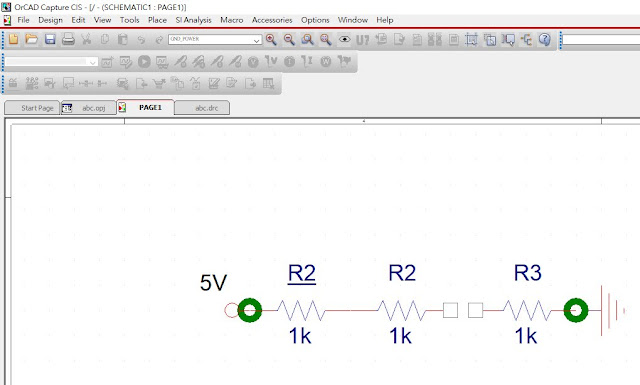Switch to the abc.opj tab

(x=89, y=108)
